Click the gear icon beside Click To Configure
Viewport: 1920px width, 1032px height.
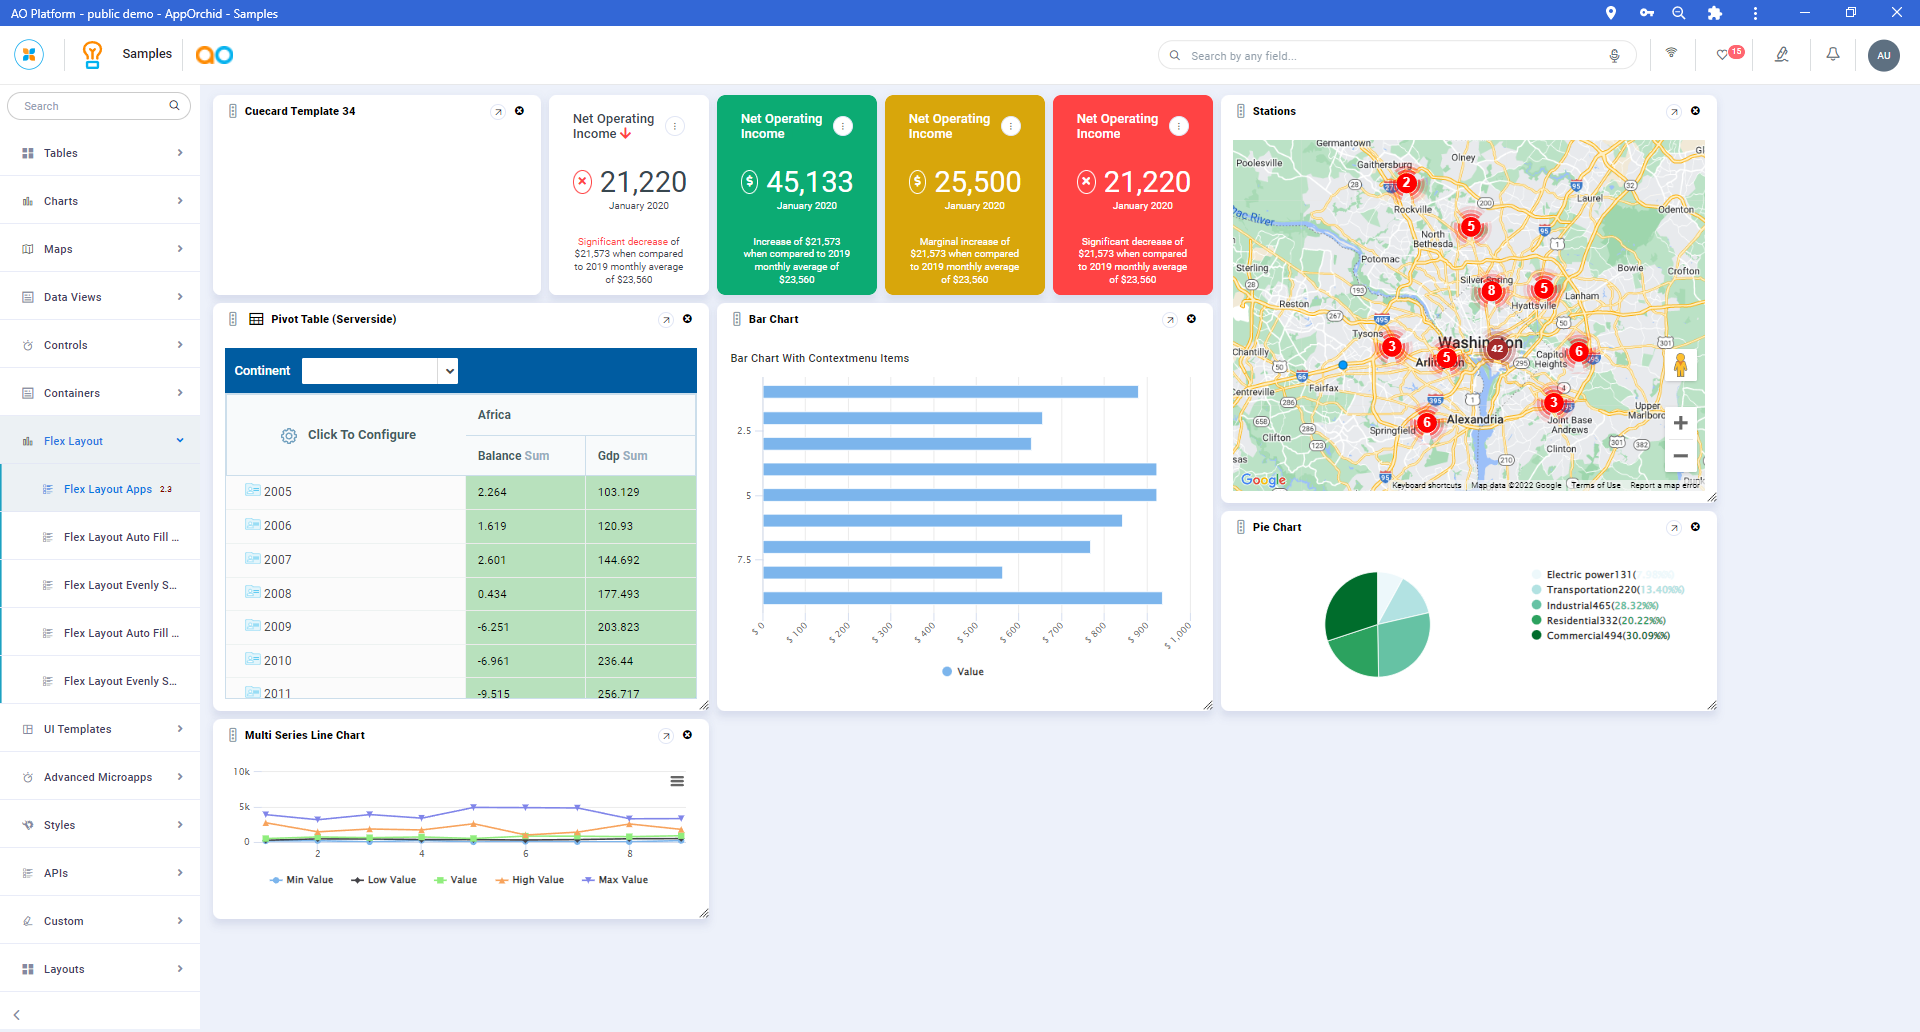289,436
